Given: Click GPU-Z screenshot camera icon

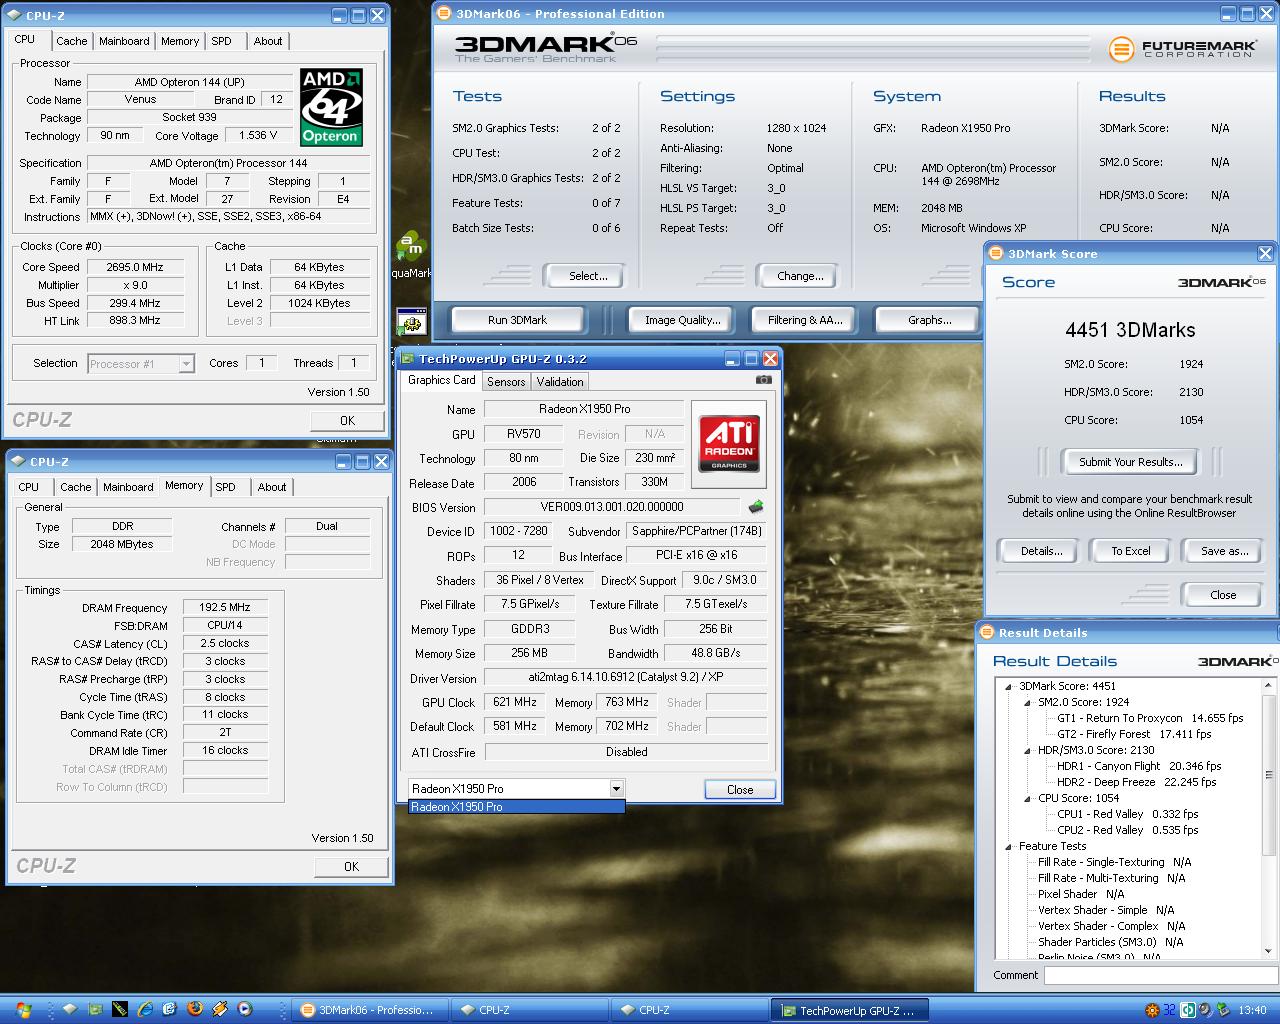Looking at the screenshot, I should (x=764, y=380).
